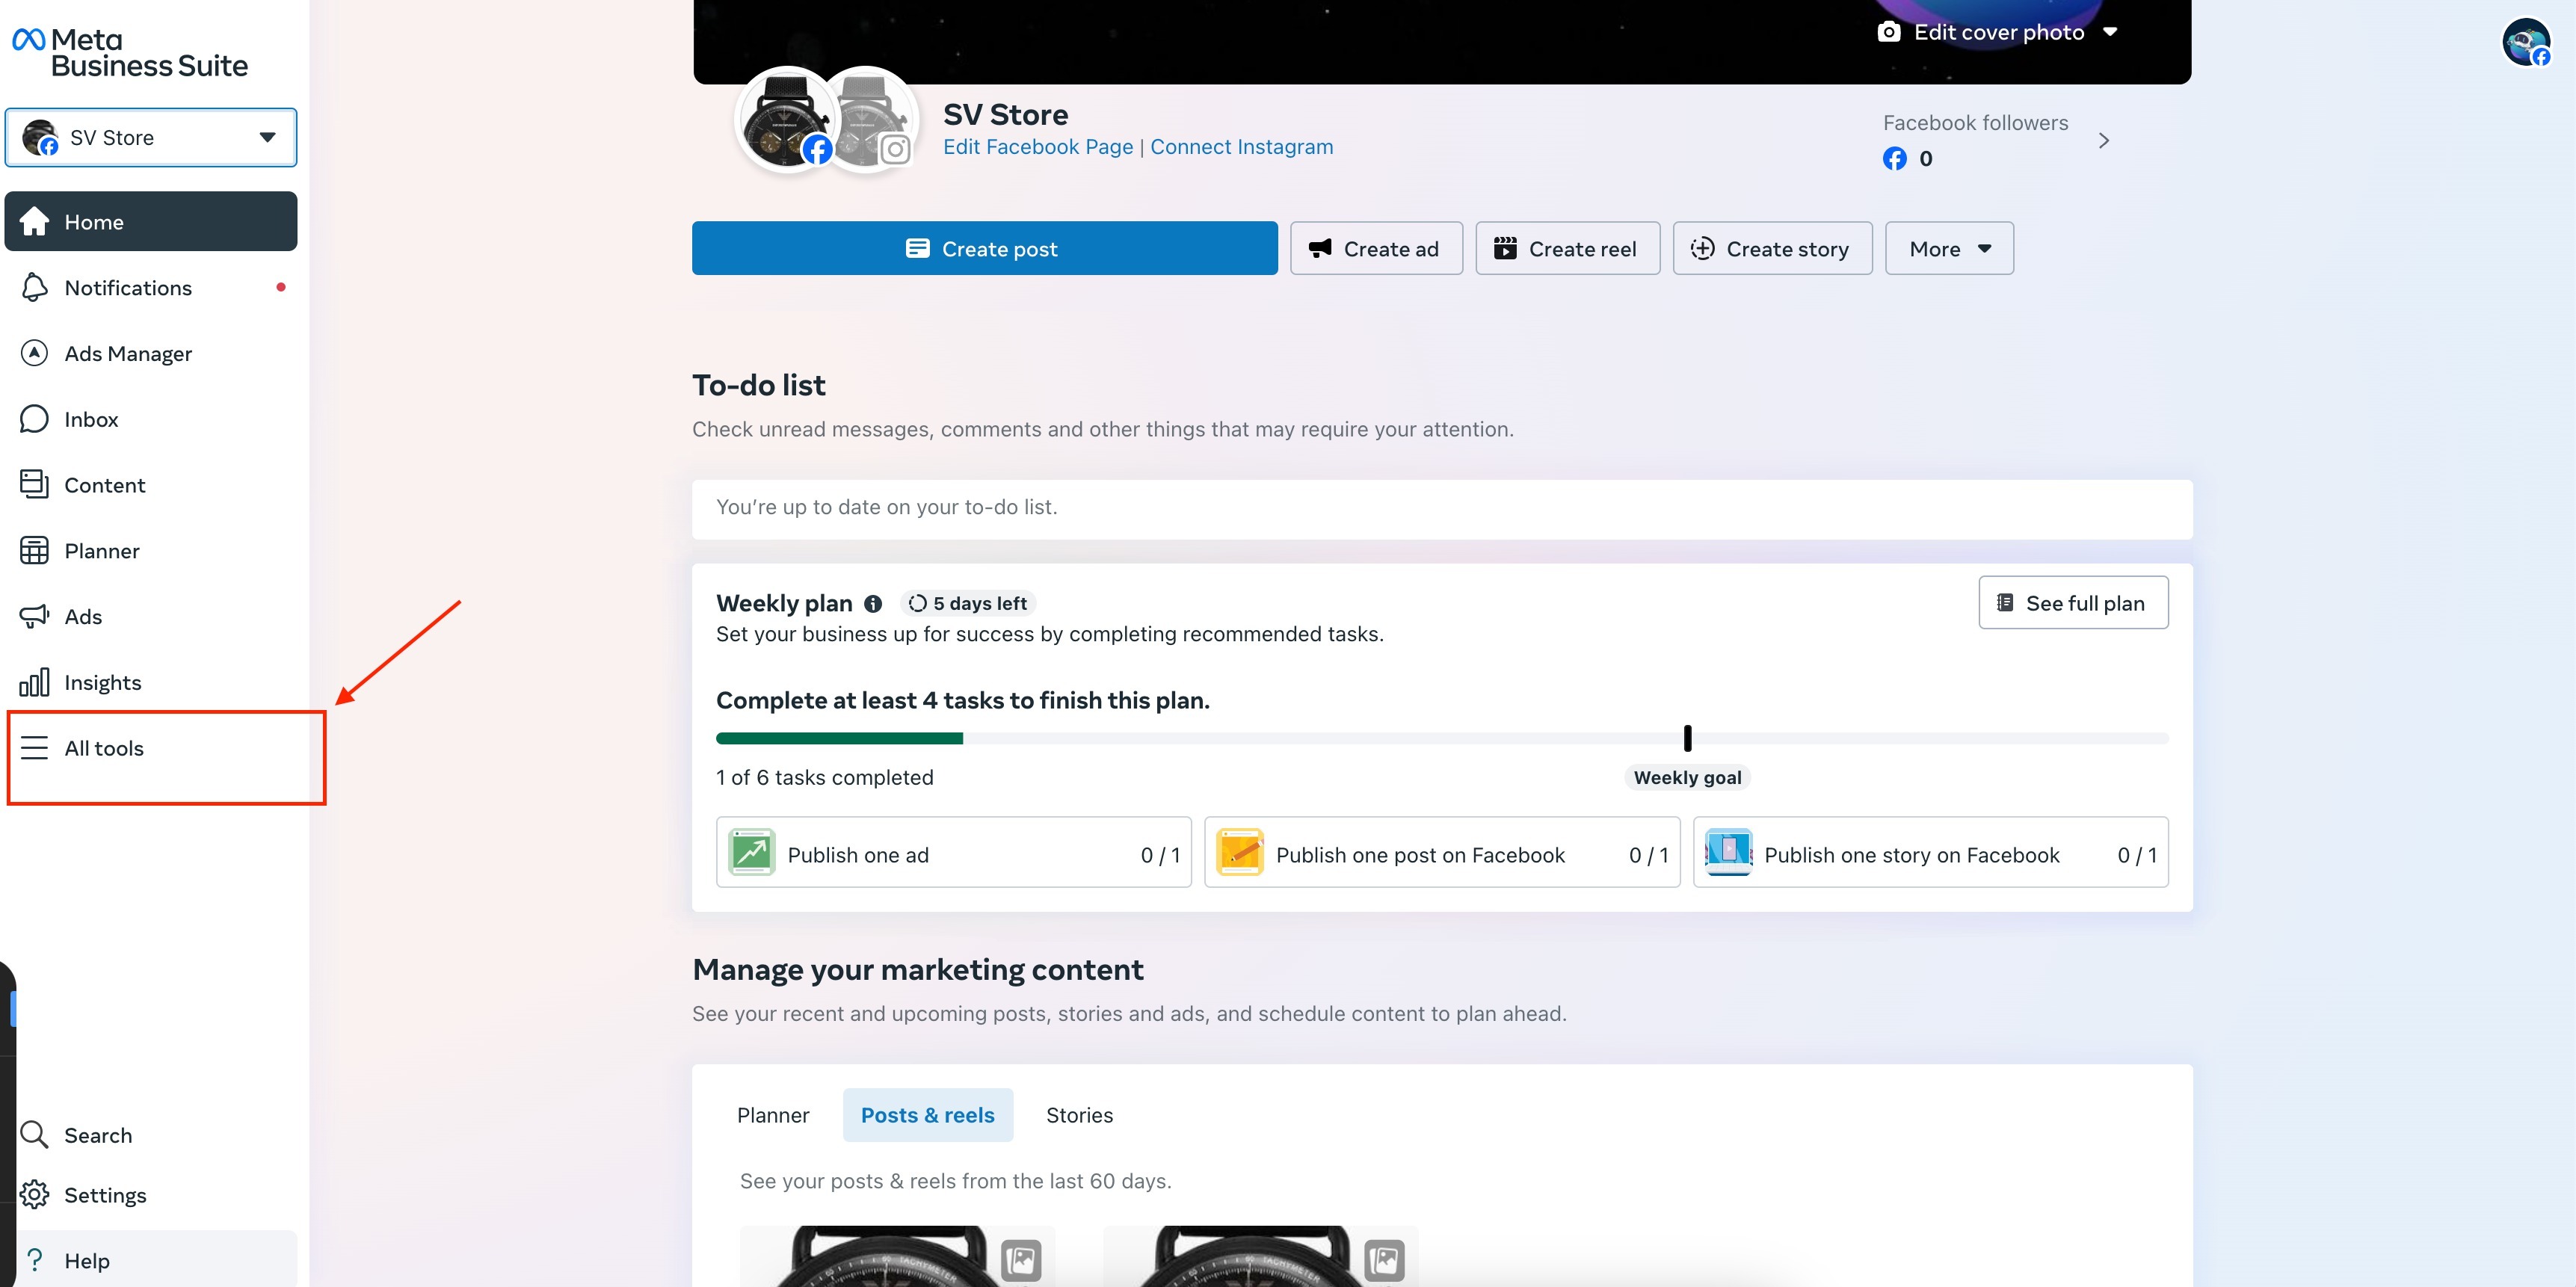Open the Settings gear icon

(x=34, y=1194)
